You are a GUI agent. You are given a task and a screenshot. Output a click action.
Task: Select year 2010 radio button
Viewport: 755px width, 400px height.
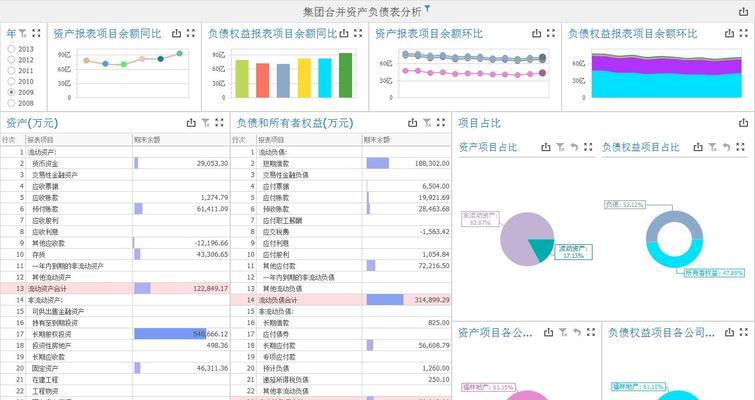[11, 81]
